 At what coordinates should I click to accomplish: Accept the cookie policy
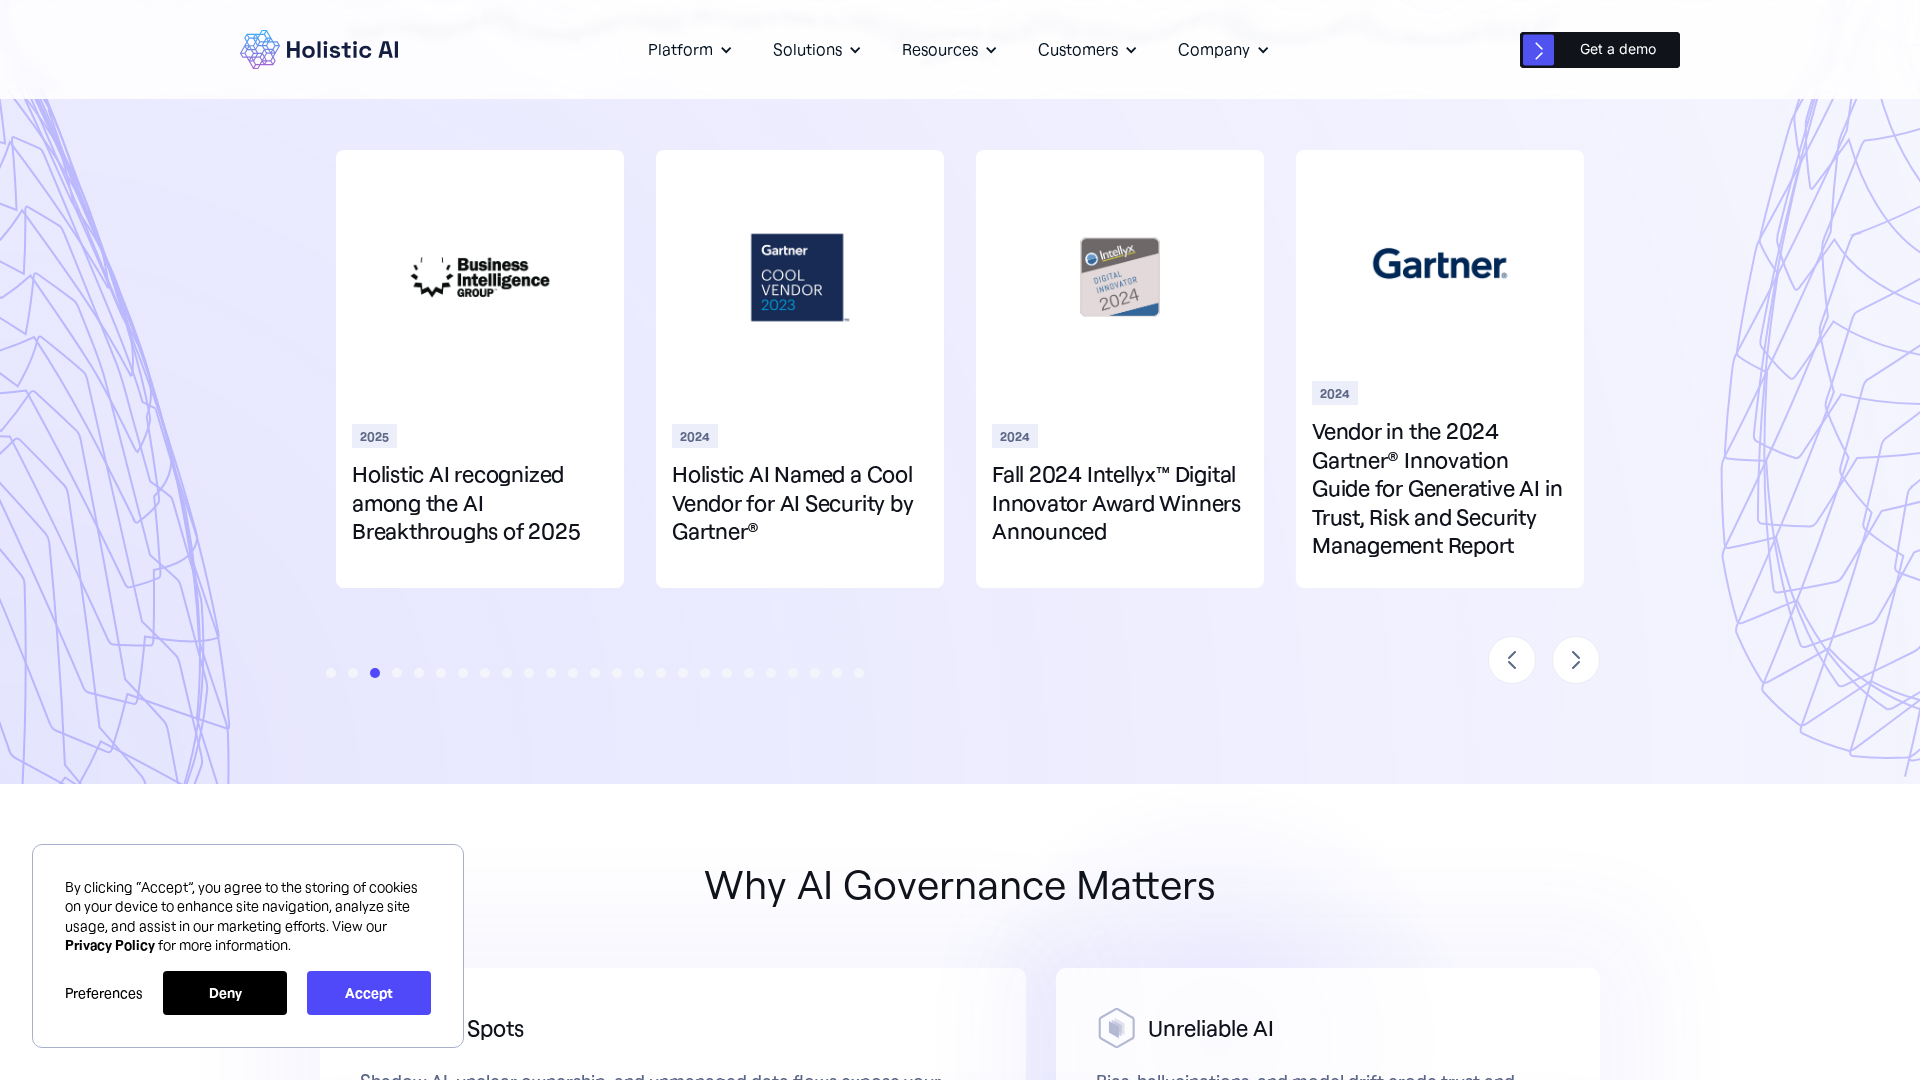coord(368,993)
